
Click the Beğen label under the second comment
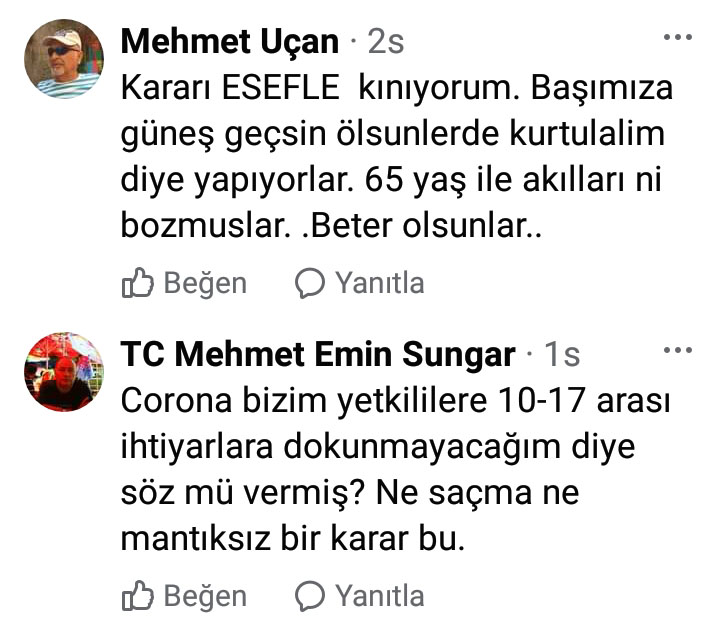pos(205,596)
